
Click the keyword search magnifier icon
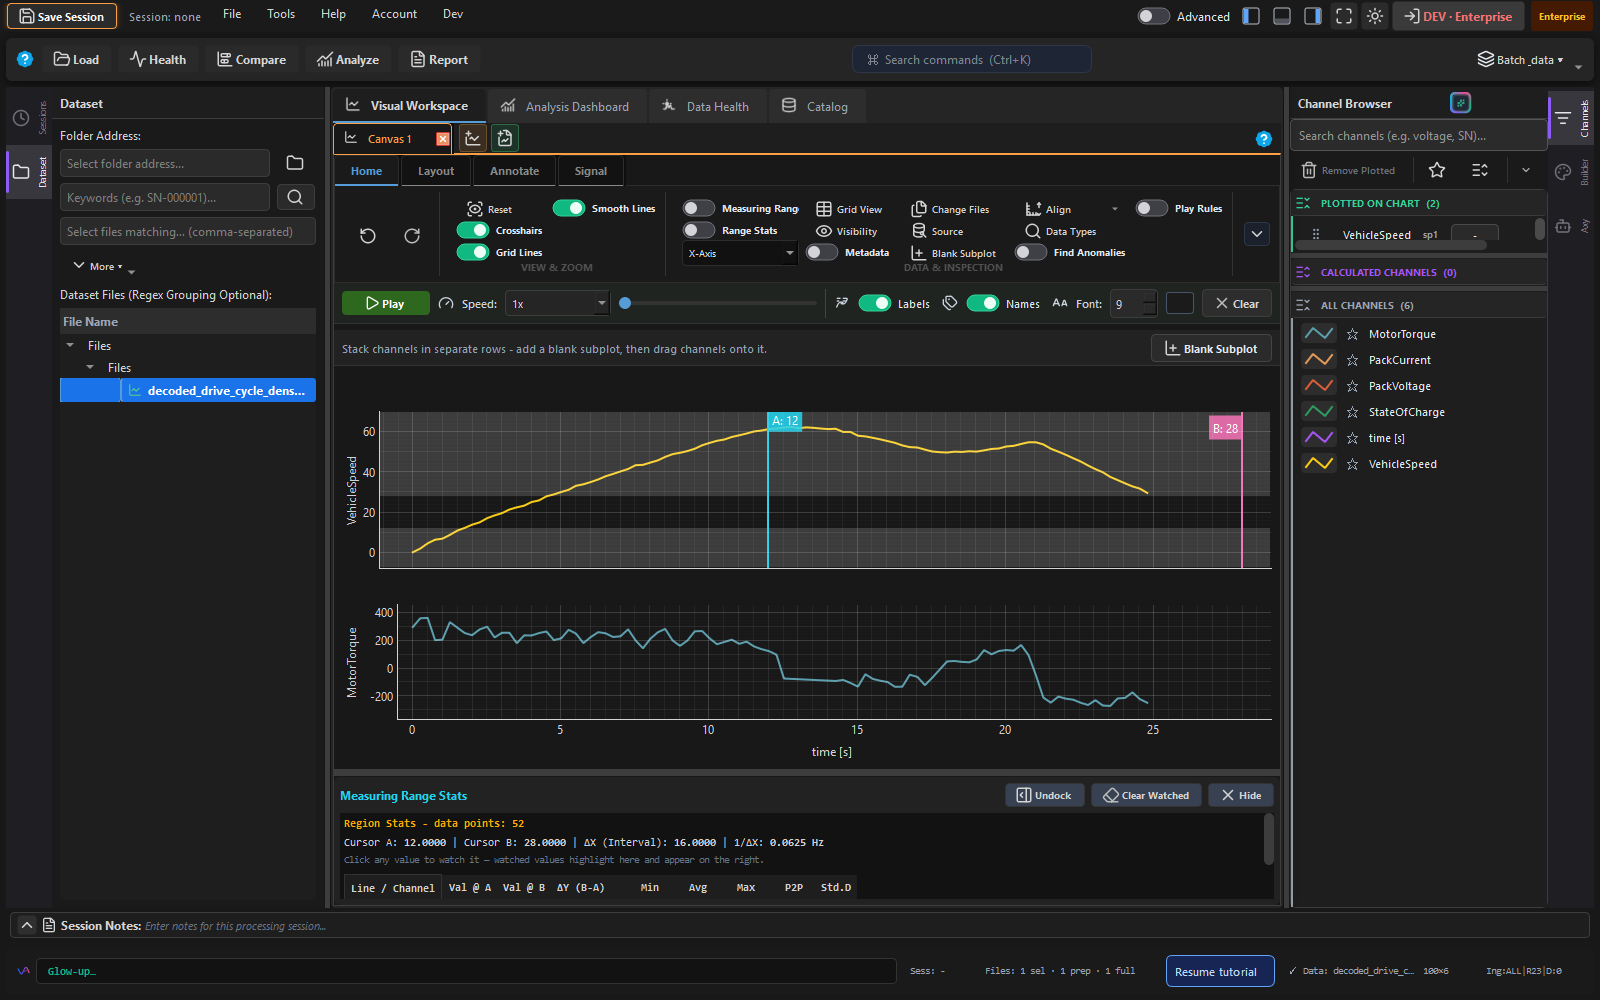(295, 197)
